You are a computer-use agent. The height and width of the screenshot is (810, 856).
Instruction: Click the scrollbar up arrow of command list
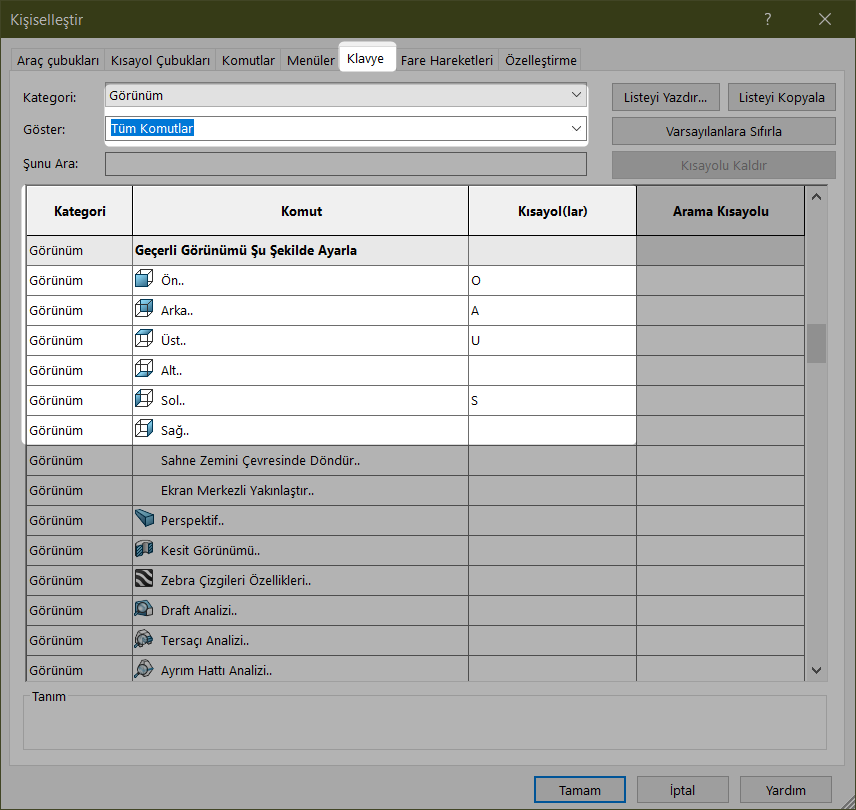(816, 197)
